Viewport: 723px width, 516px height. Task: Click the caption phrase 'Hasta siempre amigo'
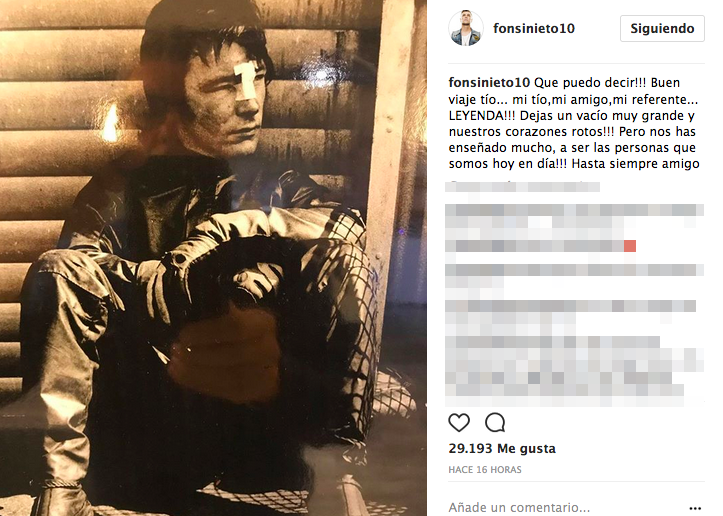(x=635, y=164)
